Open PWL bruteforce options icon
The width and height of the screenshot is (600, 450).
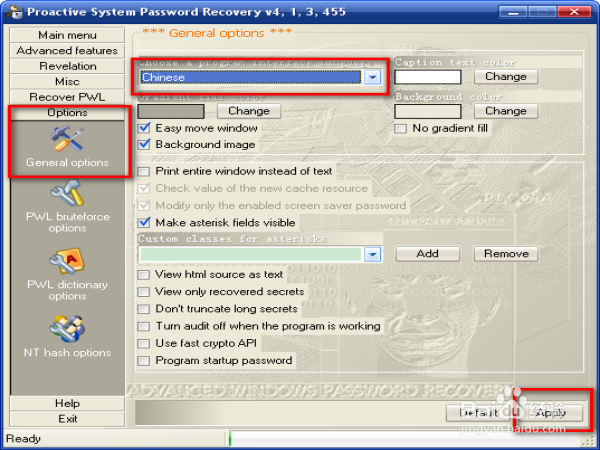67,194
